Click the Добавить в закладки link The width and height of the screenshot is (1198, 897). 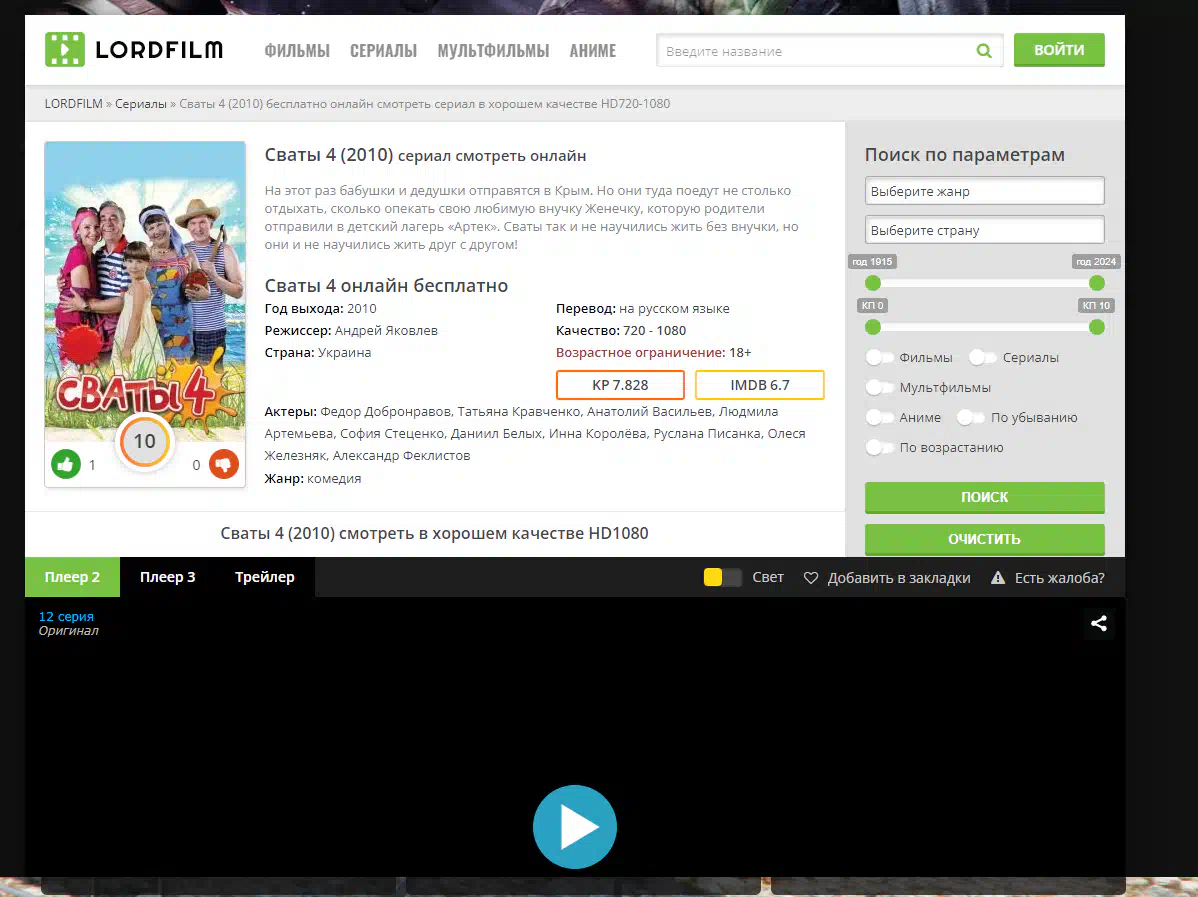click(x=898, y=578)
